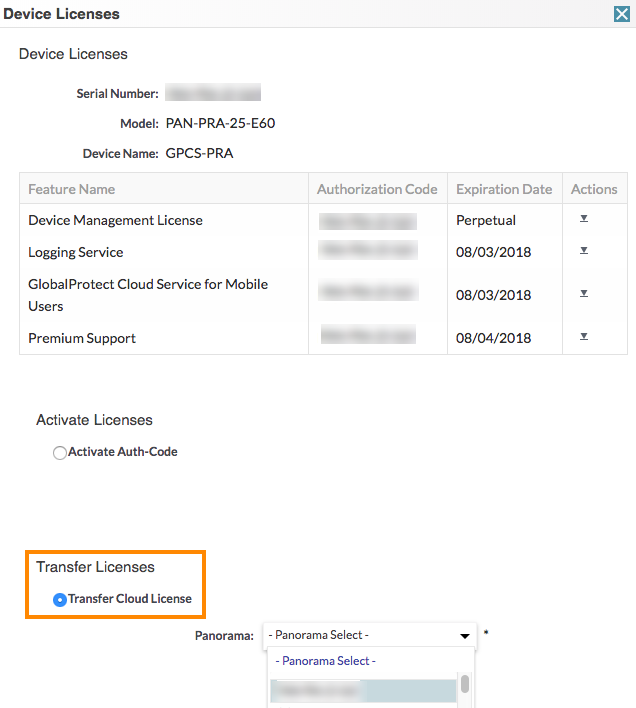Click the Logging Service feature name

(76, 252)
